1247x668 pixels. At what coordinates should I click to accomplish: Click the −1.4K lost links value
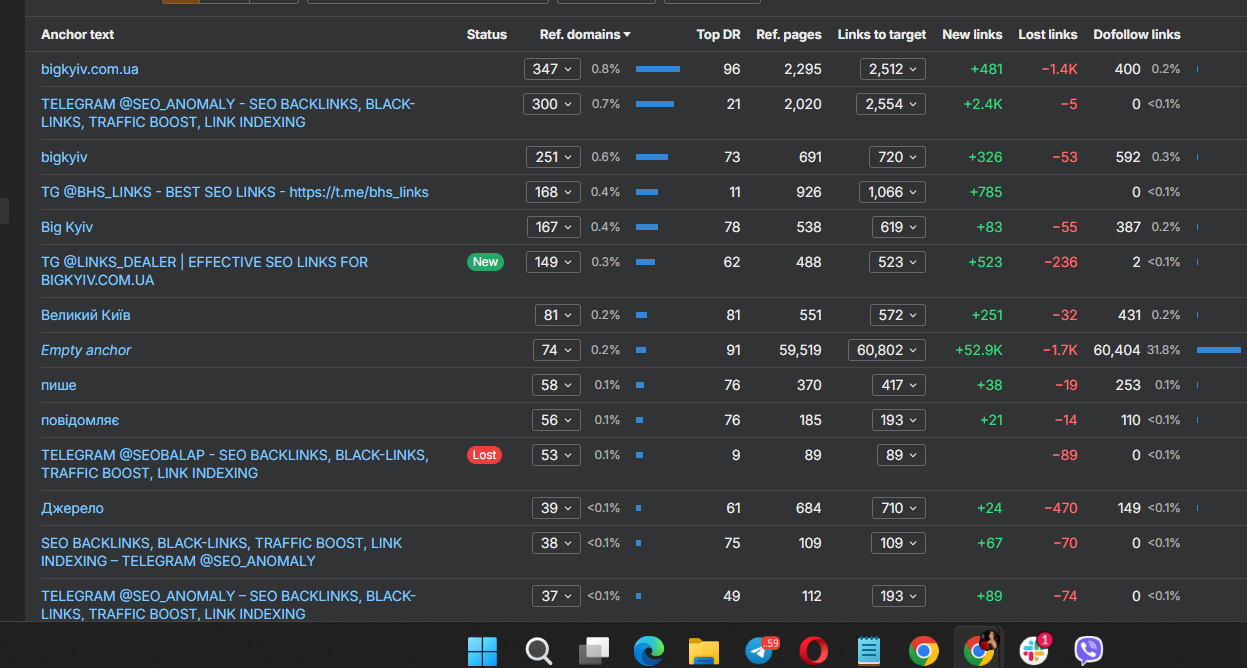tap(1059, 69)
